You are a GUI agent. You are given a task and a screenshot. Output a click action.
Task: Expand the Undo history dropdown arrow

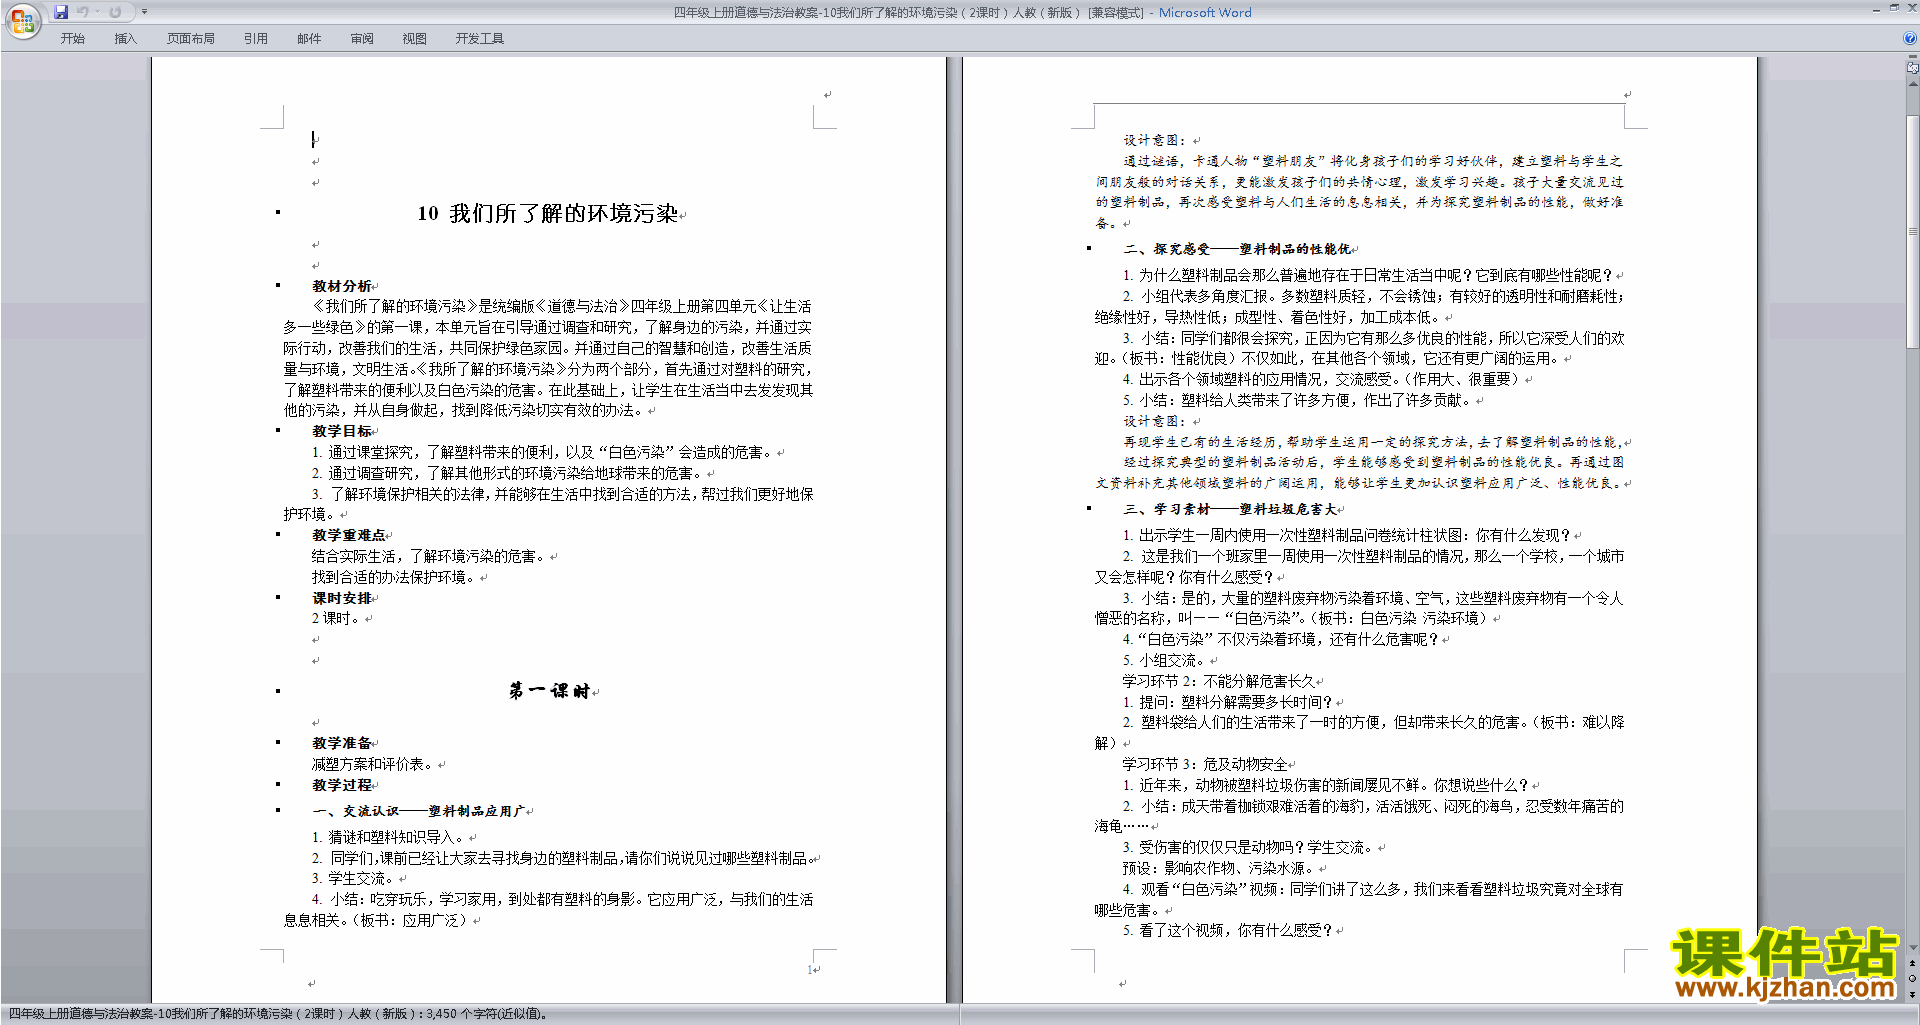pos(97,12)
